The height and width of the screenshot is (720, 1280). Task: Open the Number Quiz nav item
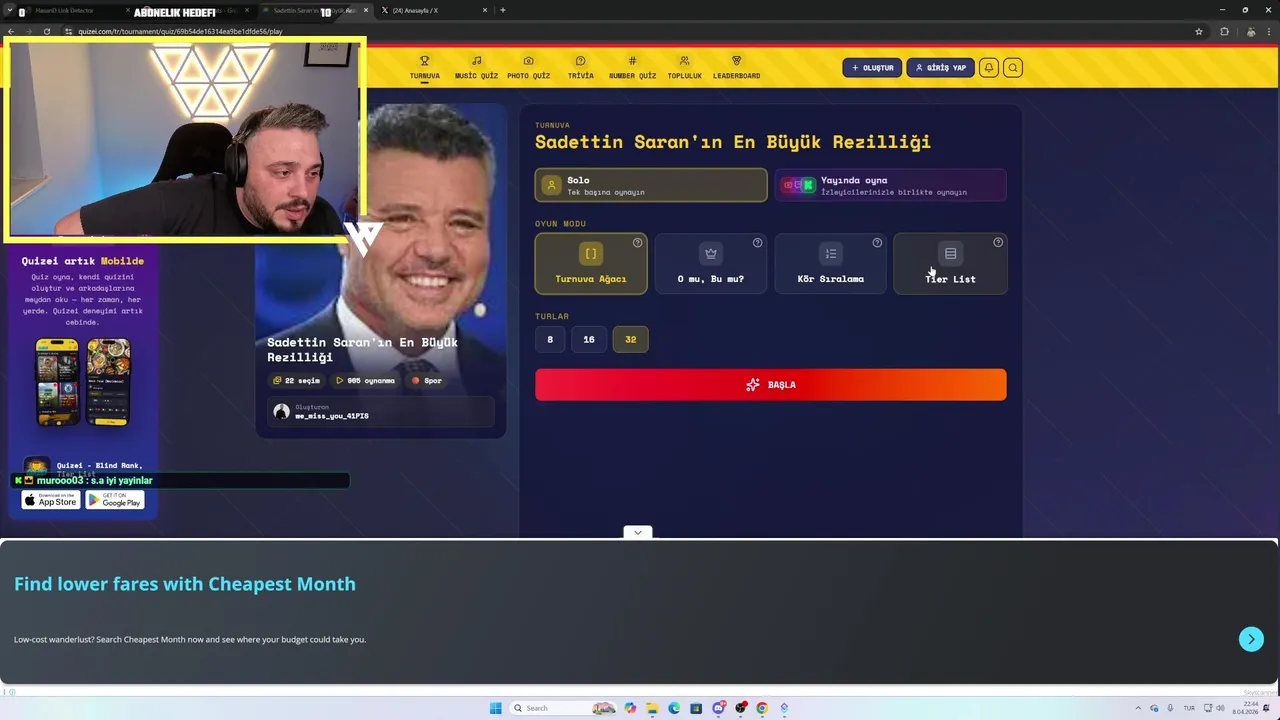[x=632, y=67]
